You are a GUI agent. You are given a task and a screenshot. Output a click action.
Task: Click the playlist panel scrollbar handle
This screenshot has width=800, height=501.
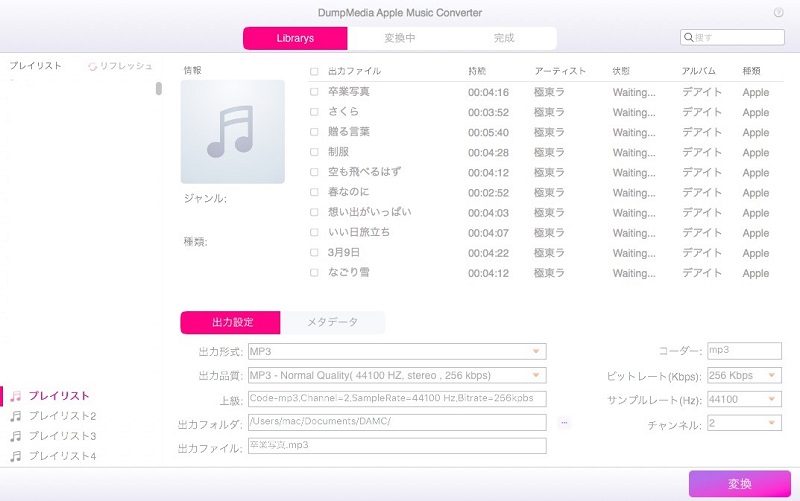click(159, 88)
